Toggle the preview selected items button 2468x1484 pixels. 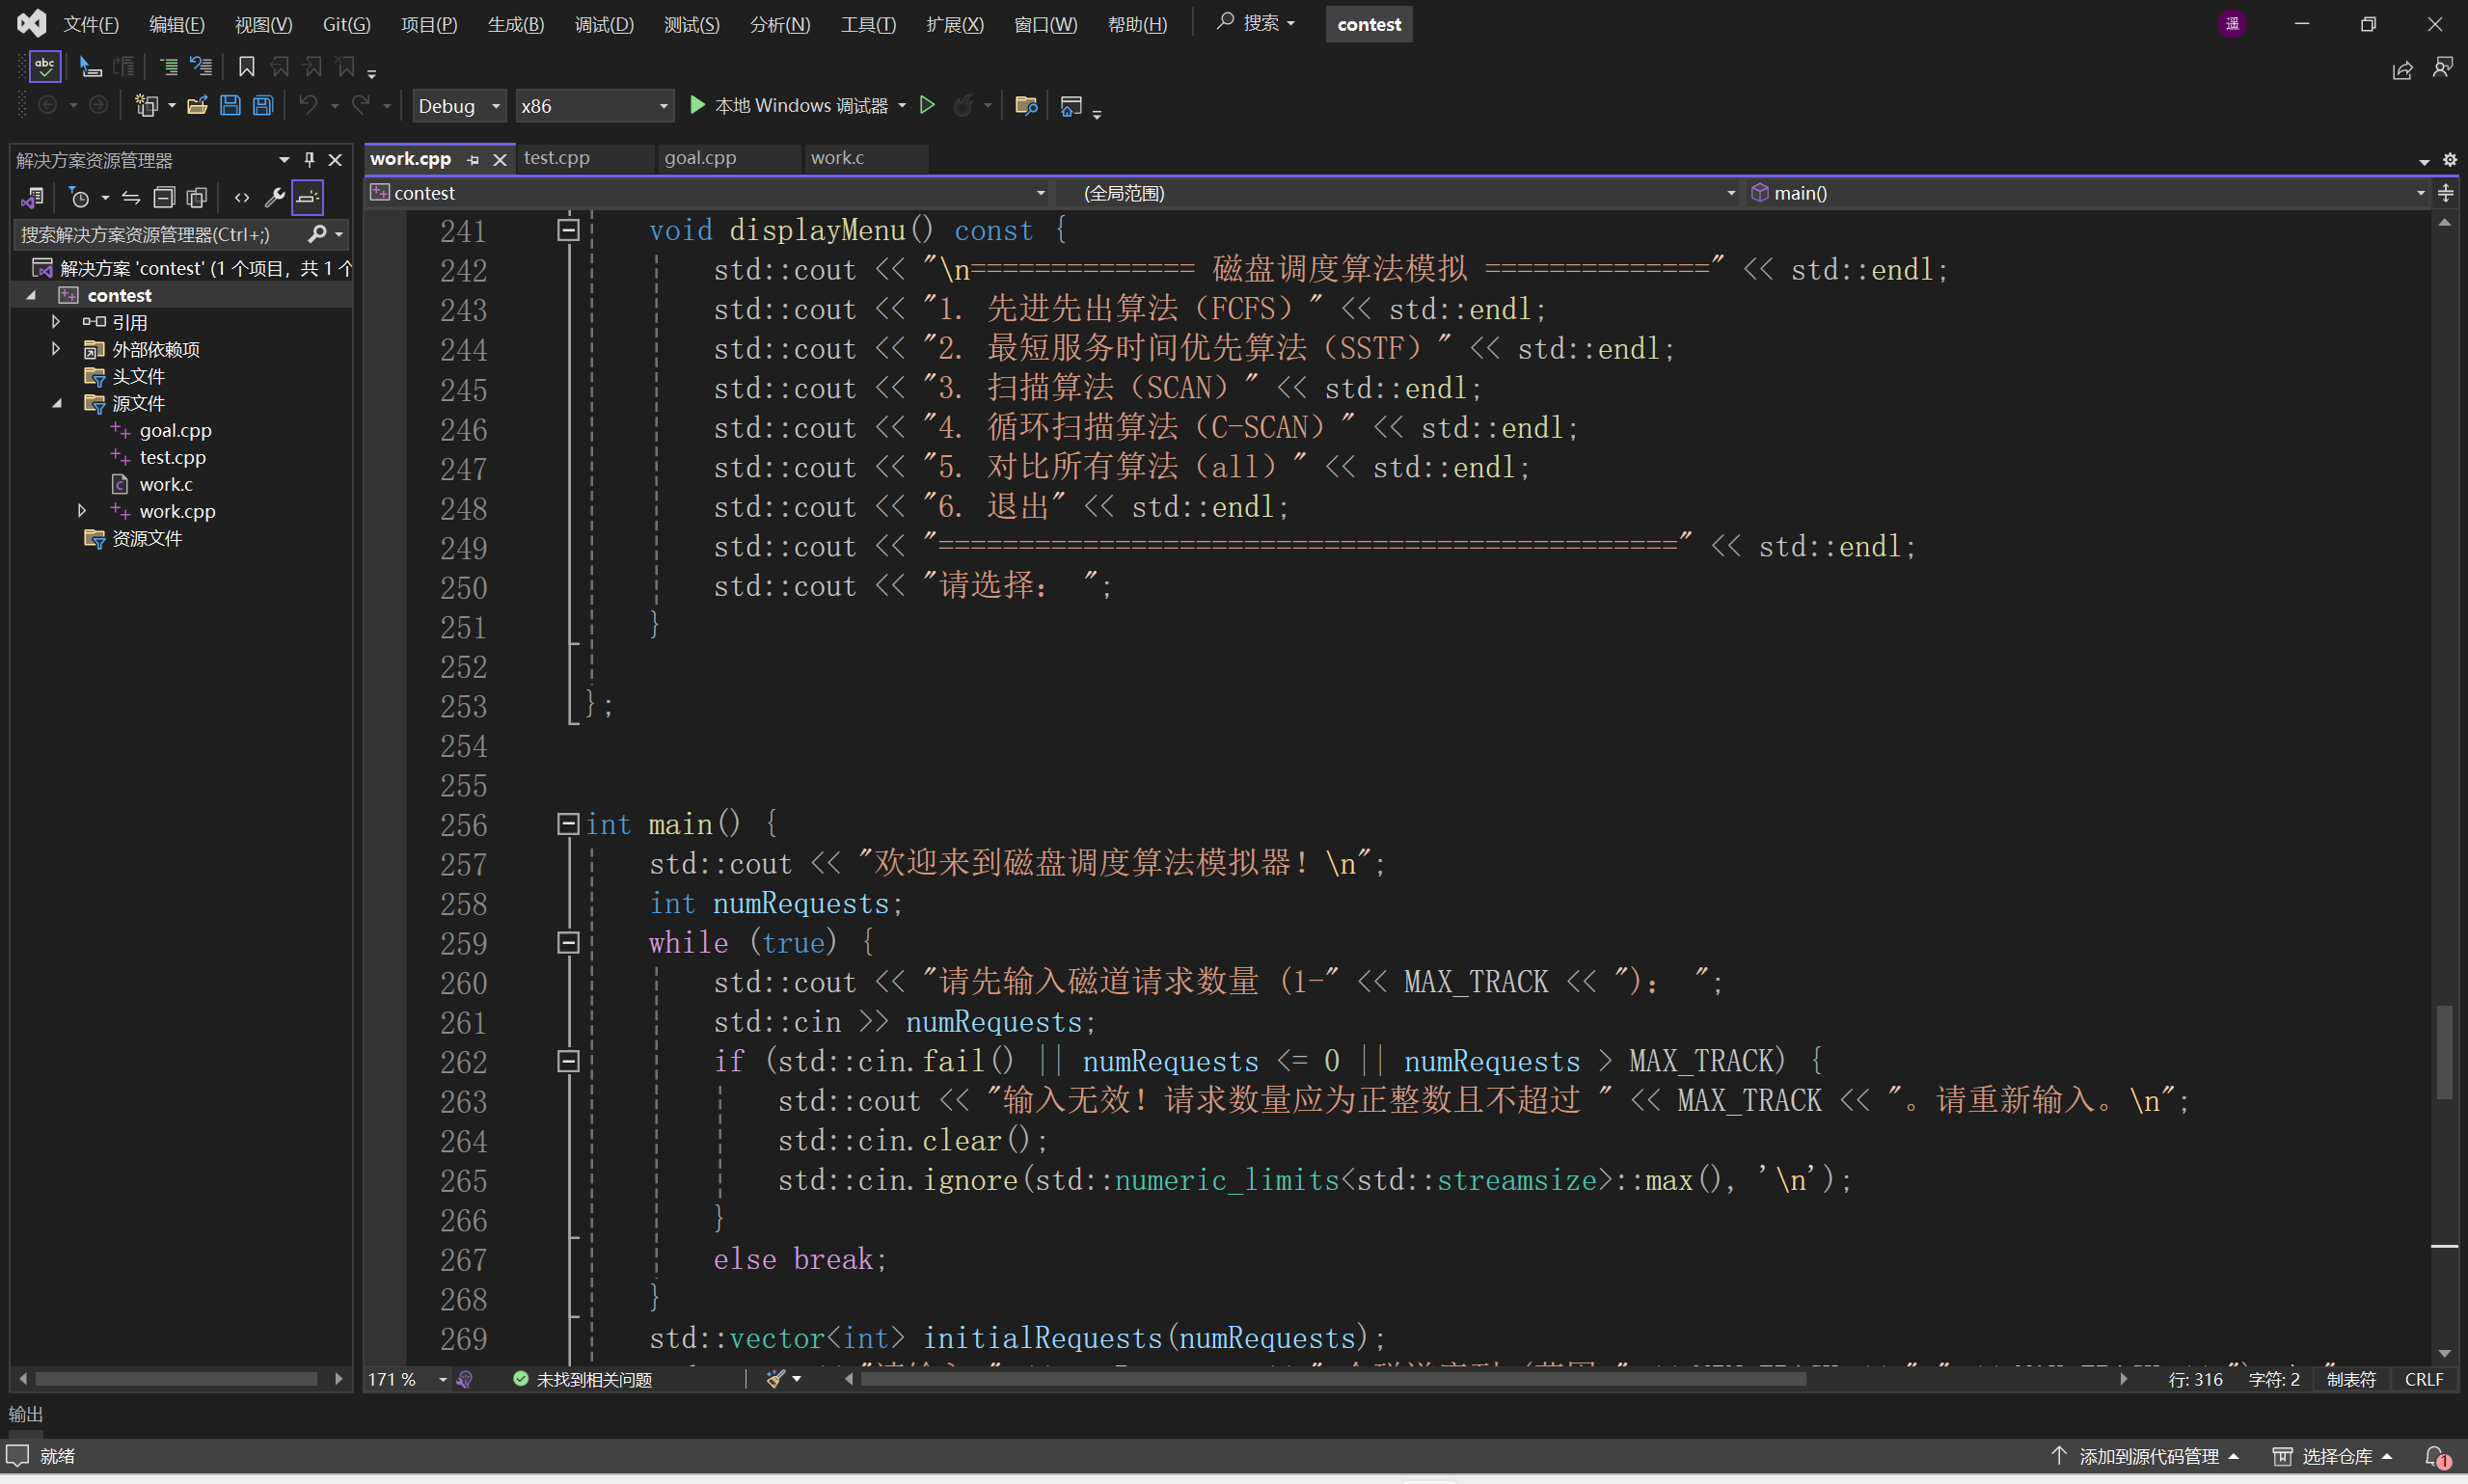tap(308, 198)
